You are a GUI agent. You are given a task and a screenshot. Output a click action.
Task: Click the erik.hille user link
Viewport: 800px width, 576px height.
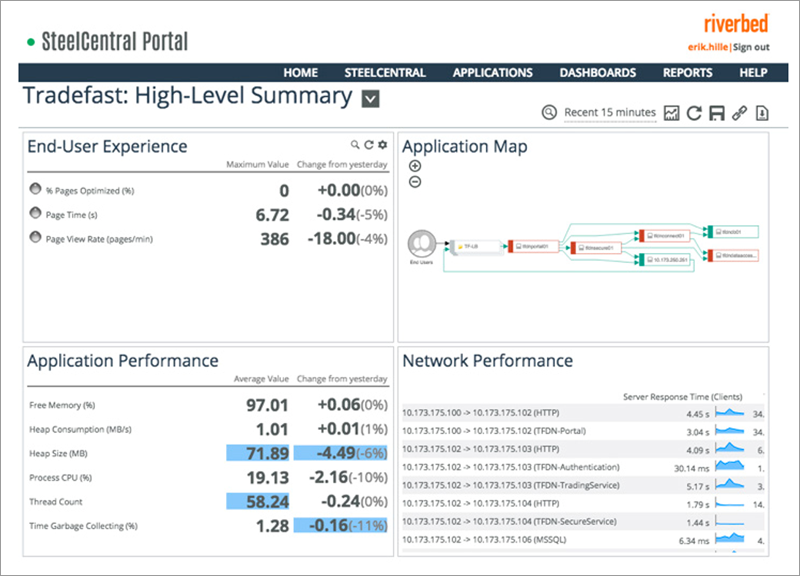[x=708, y=47]
